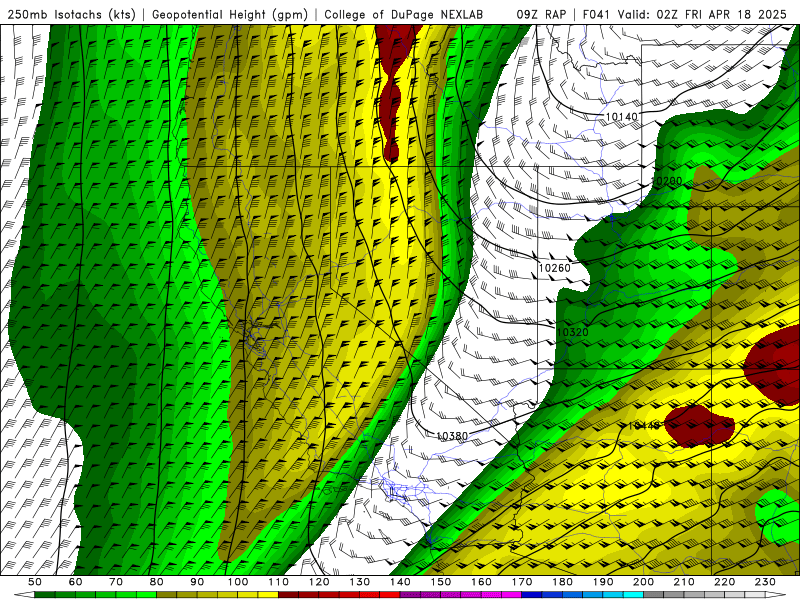Click the 90 value on the legend

tap(197, 582)
